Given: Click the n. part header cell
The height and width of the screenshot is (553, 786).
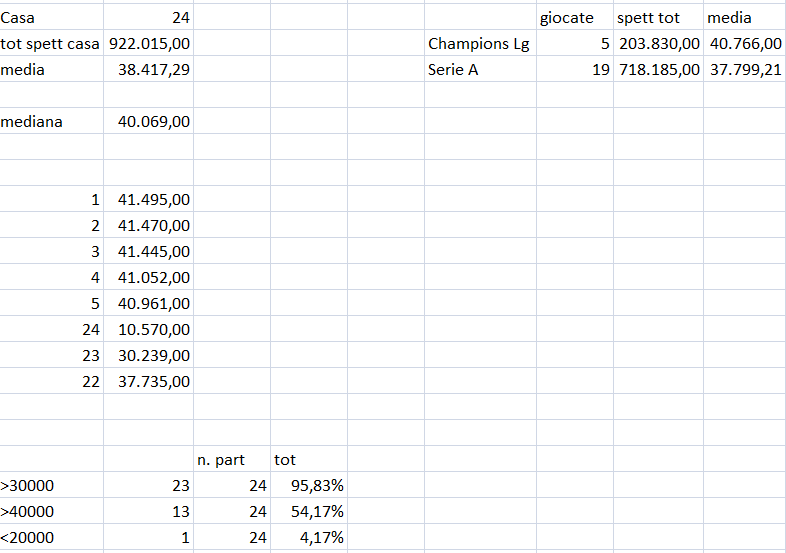Looking at the screenshot, I should [x=232, y=459].
